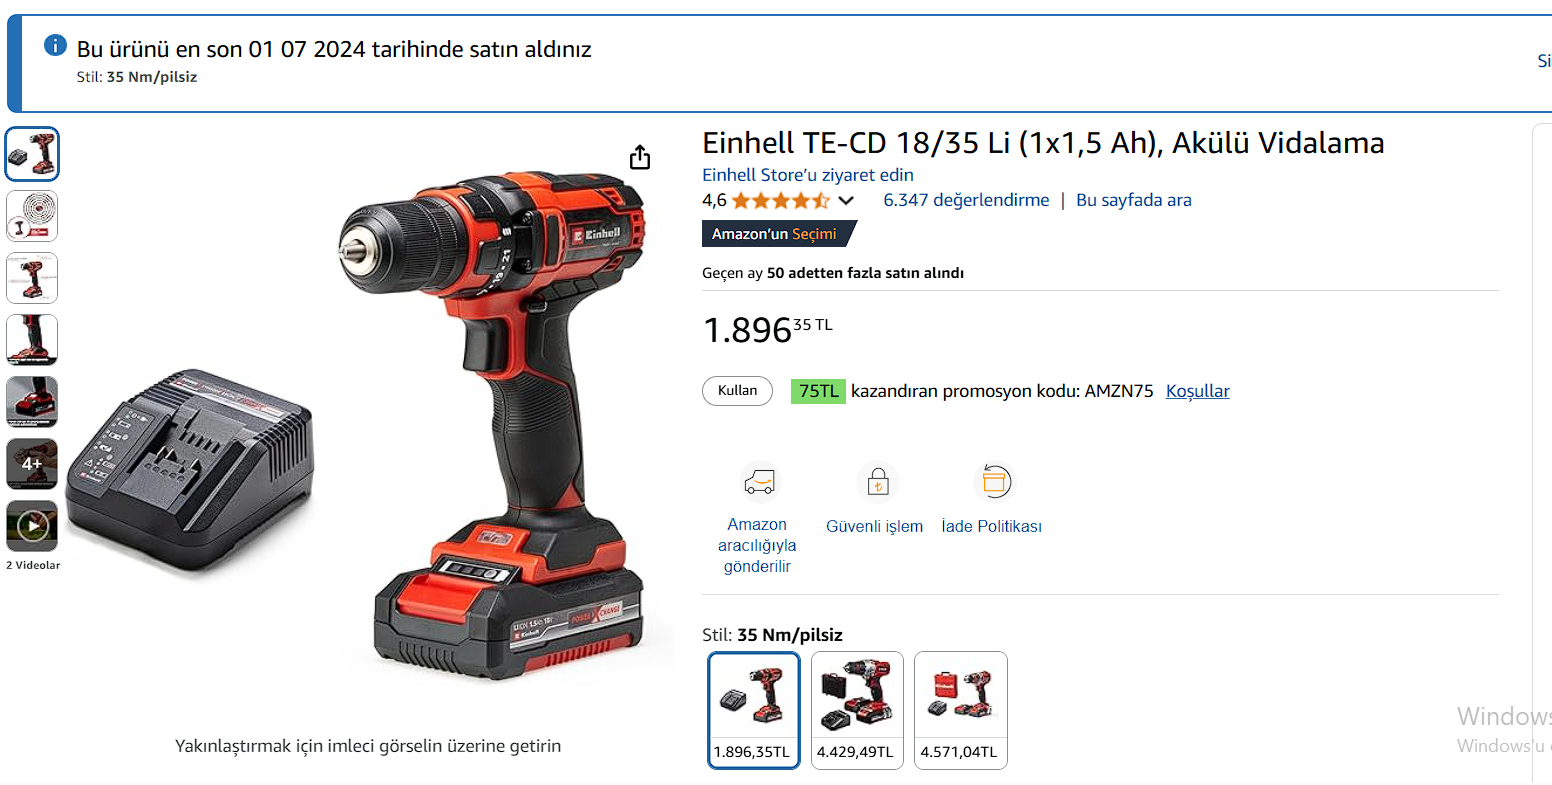
Task: Select the 4.429,49TL style option
Action: click(857, 710)
